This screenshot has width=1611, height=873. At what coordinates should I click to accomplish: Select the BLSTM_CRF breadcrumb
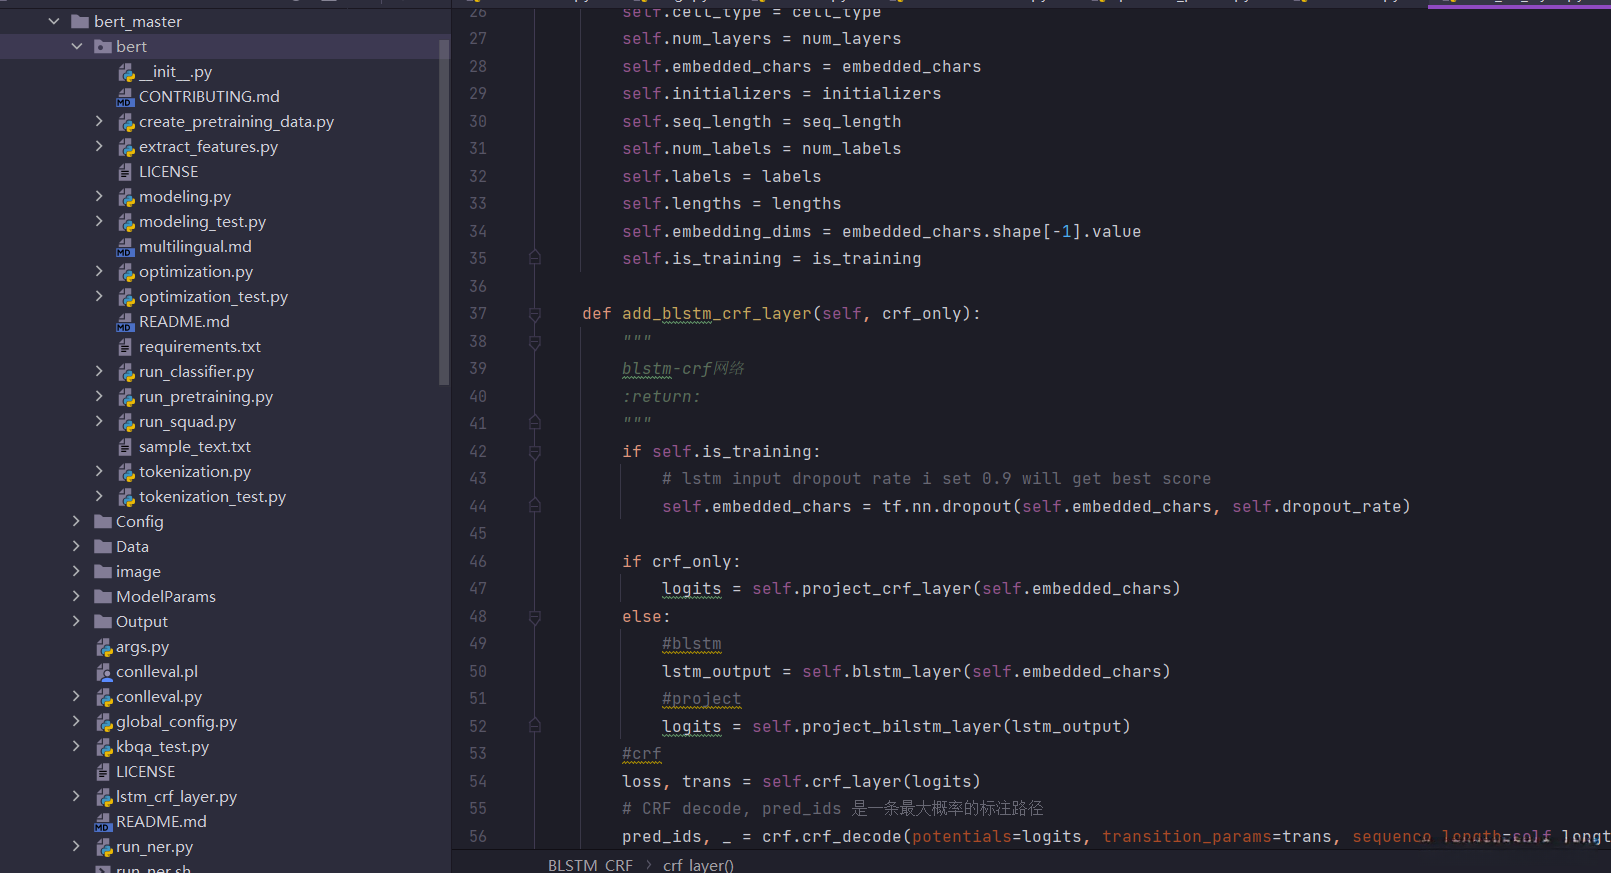[590, 865]
